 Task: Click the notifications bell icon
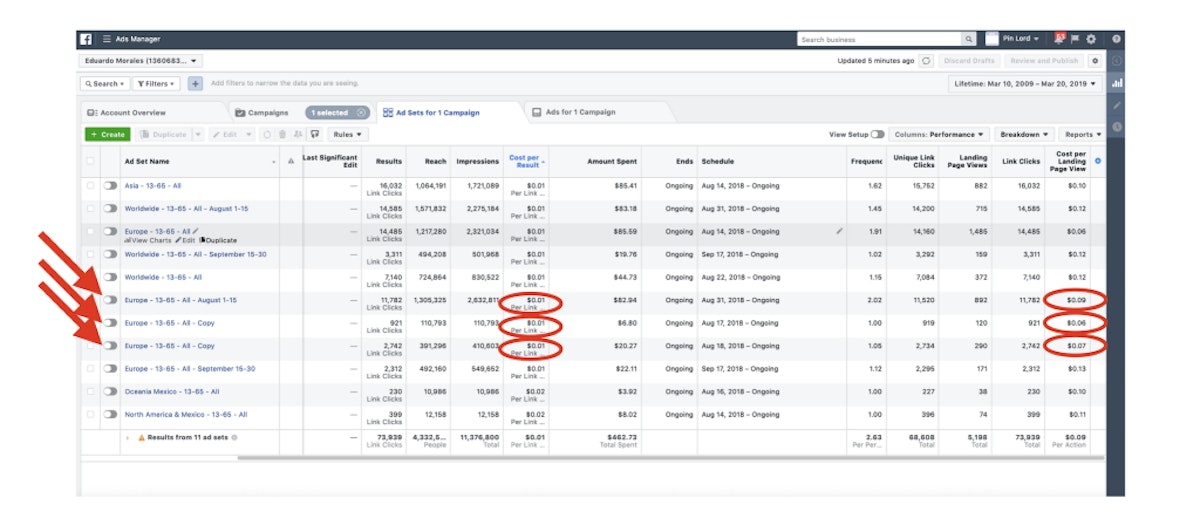[1058, 39]
